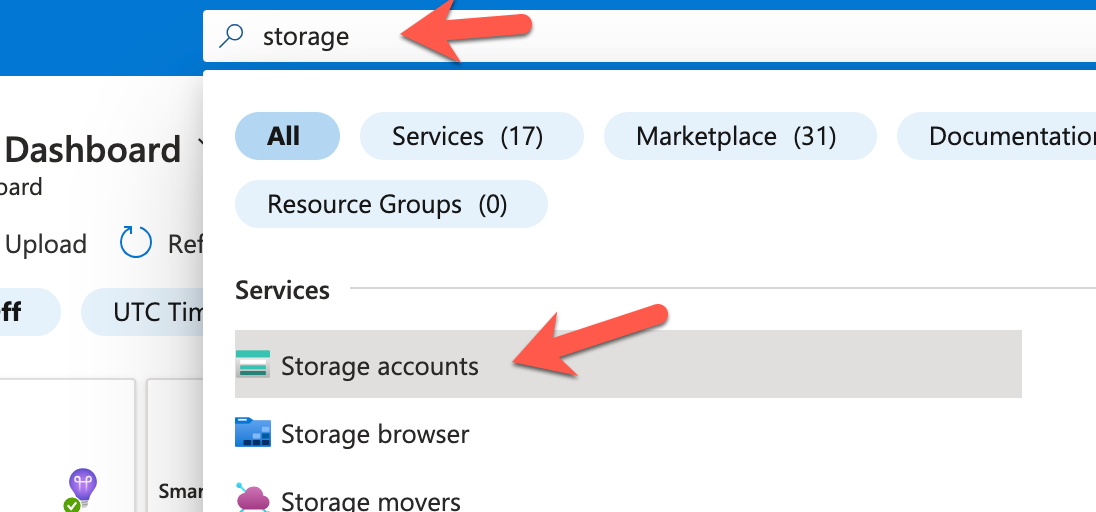Filter results by Resource Groups (0)
Image resolution: width=1096 pixels, height=512 pixels.
pyautogui.click(x=391, y=204)
